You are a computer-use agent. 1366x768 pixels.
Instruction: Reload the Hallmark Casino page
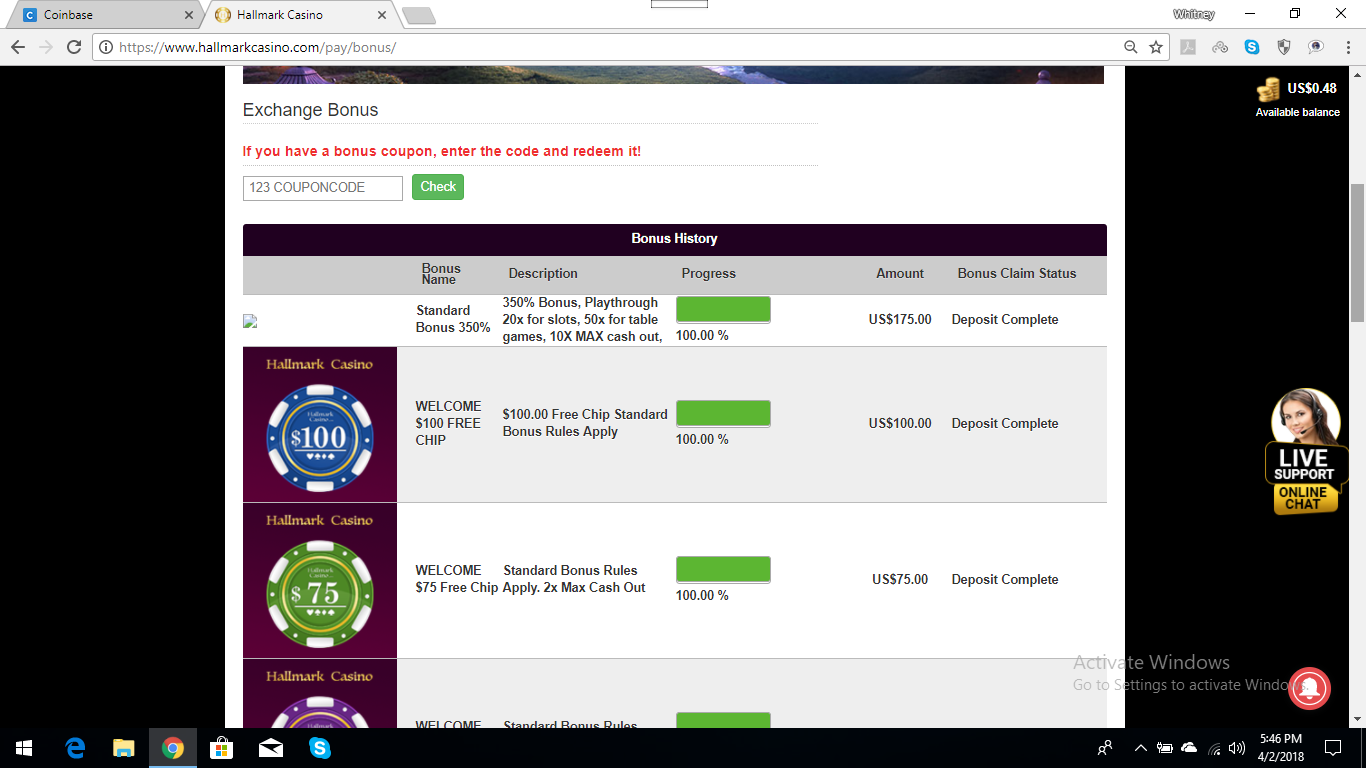(73, 47)
